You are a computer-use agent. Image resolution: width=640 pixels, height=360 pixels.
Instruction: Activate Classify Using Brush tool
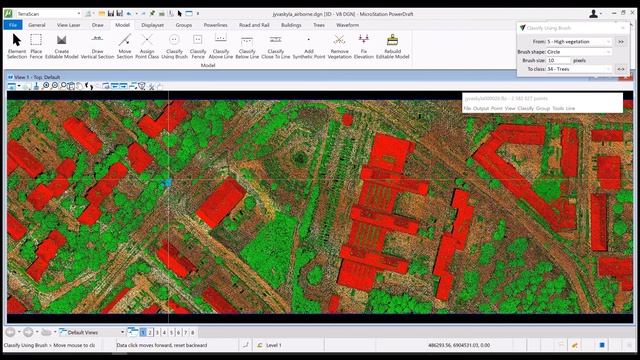click(174, 46)
